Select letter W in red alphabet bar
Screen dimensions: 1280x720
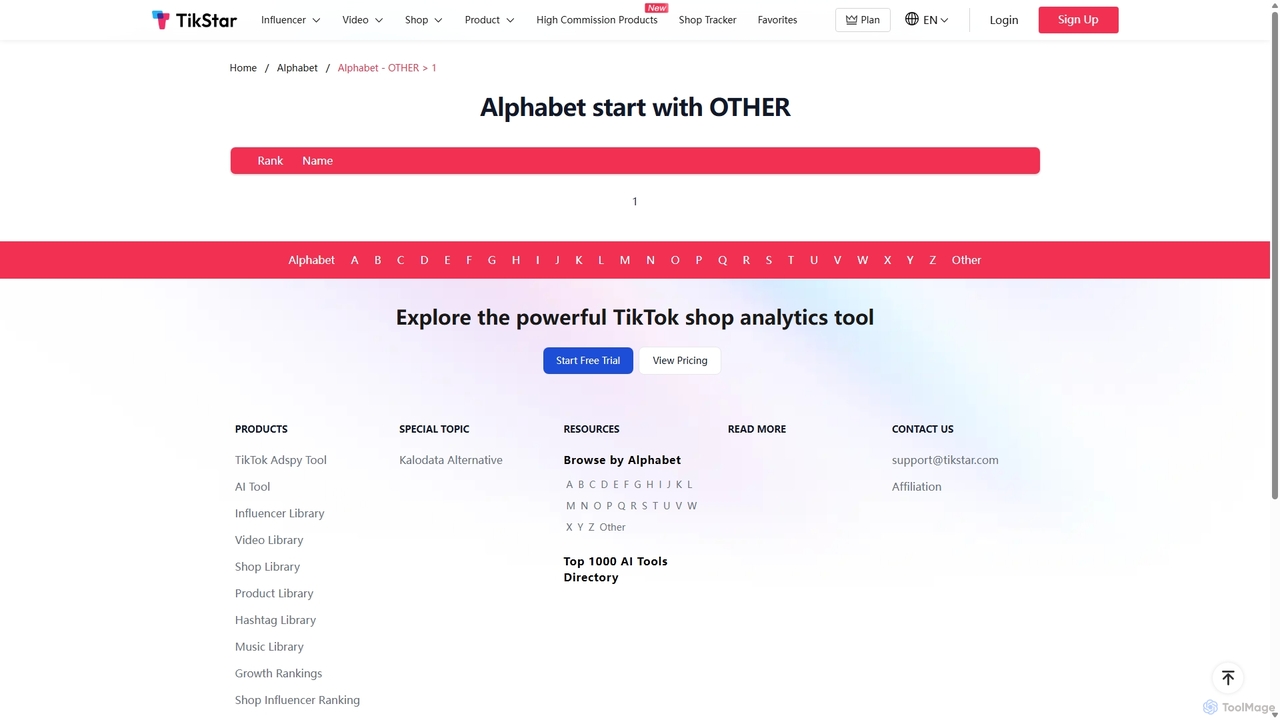click(862, 260)
